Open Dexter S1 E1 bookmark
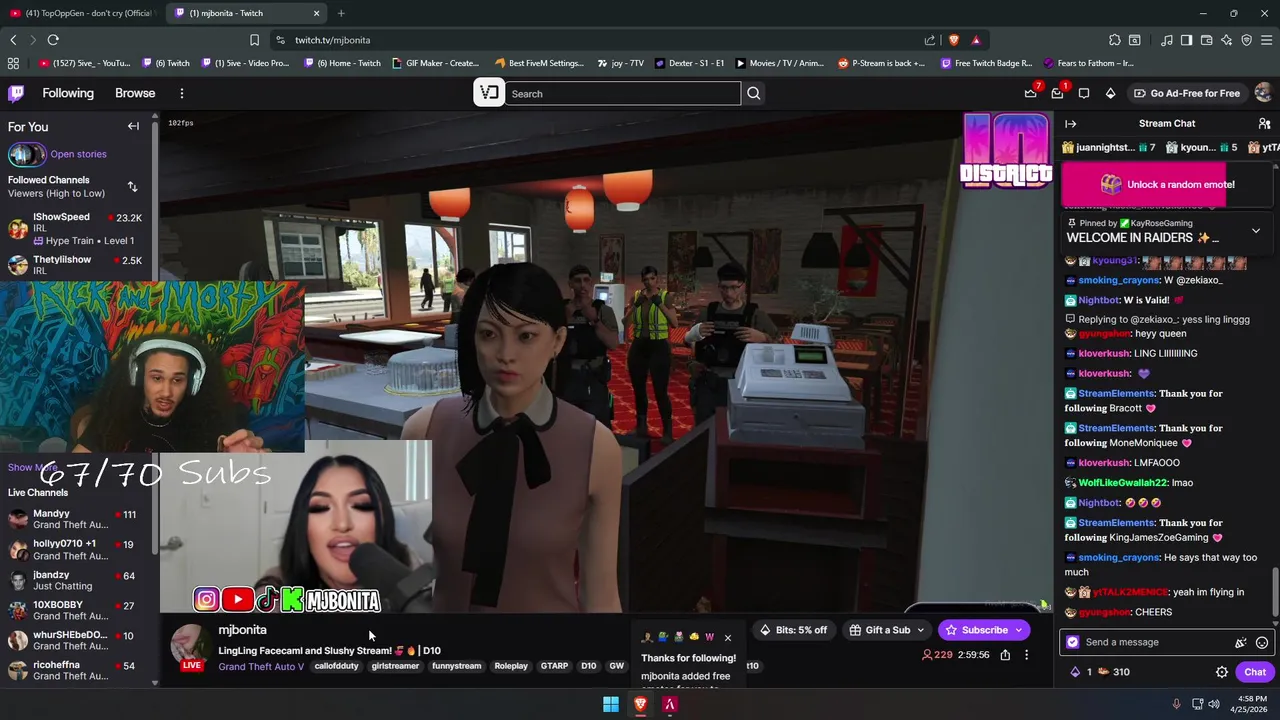Image resolution: width=1280 pixels, height=720 pixels. click(690, 63)
